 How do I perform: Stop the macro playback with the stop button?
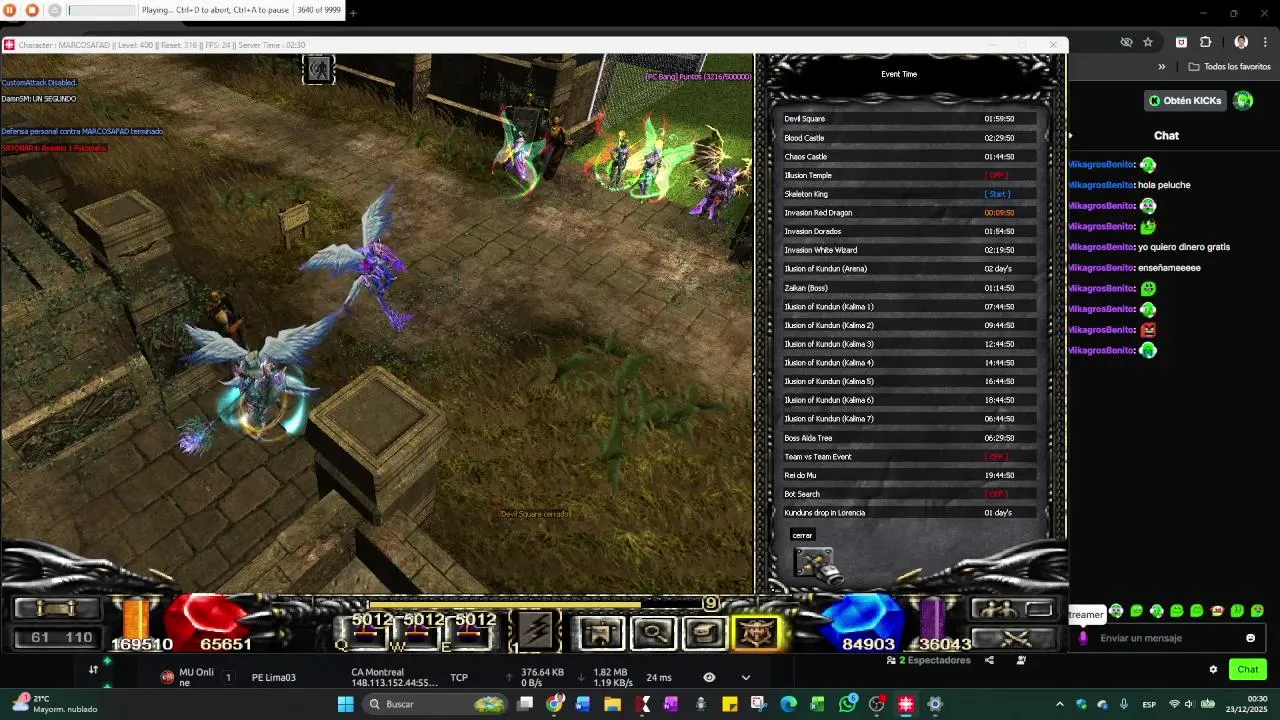point(32,10)
